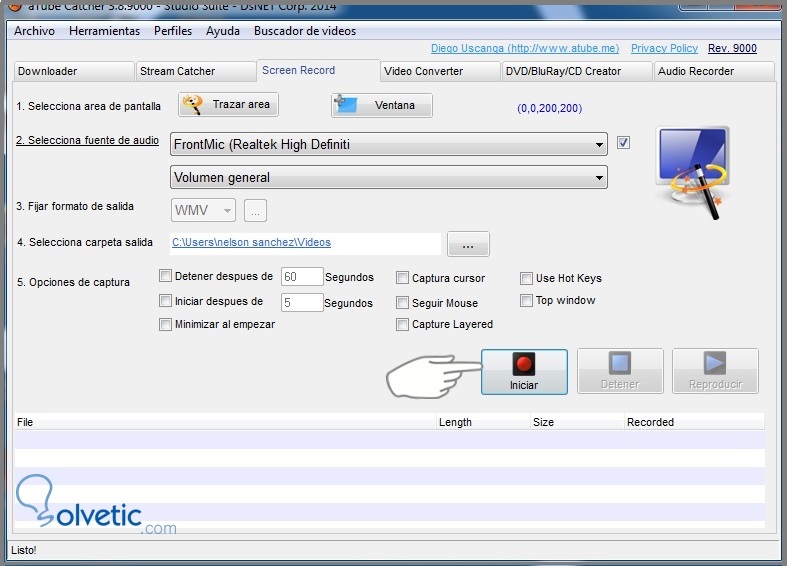
Task: Select the Screen Record tab
Action: 318,70
